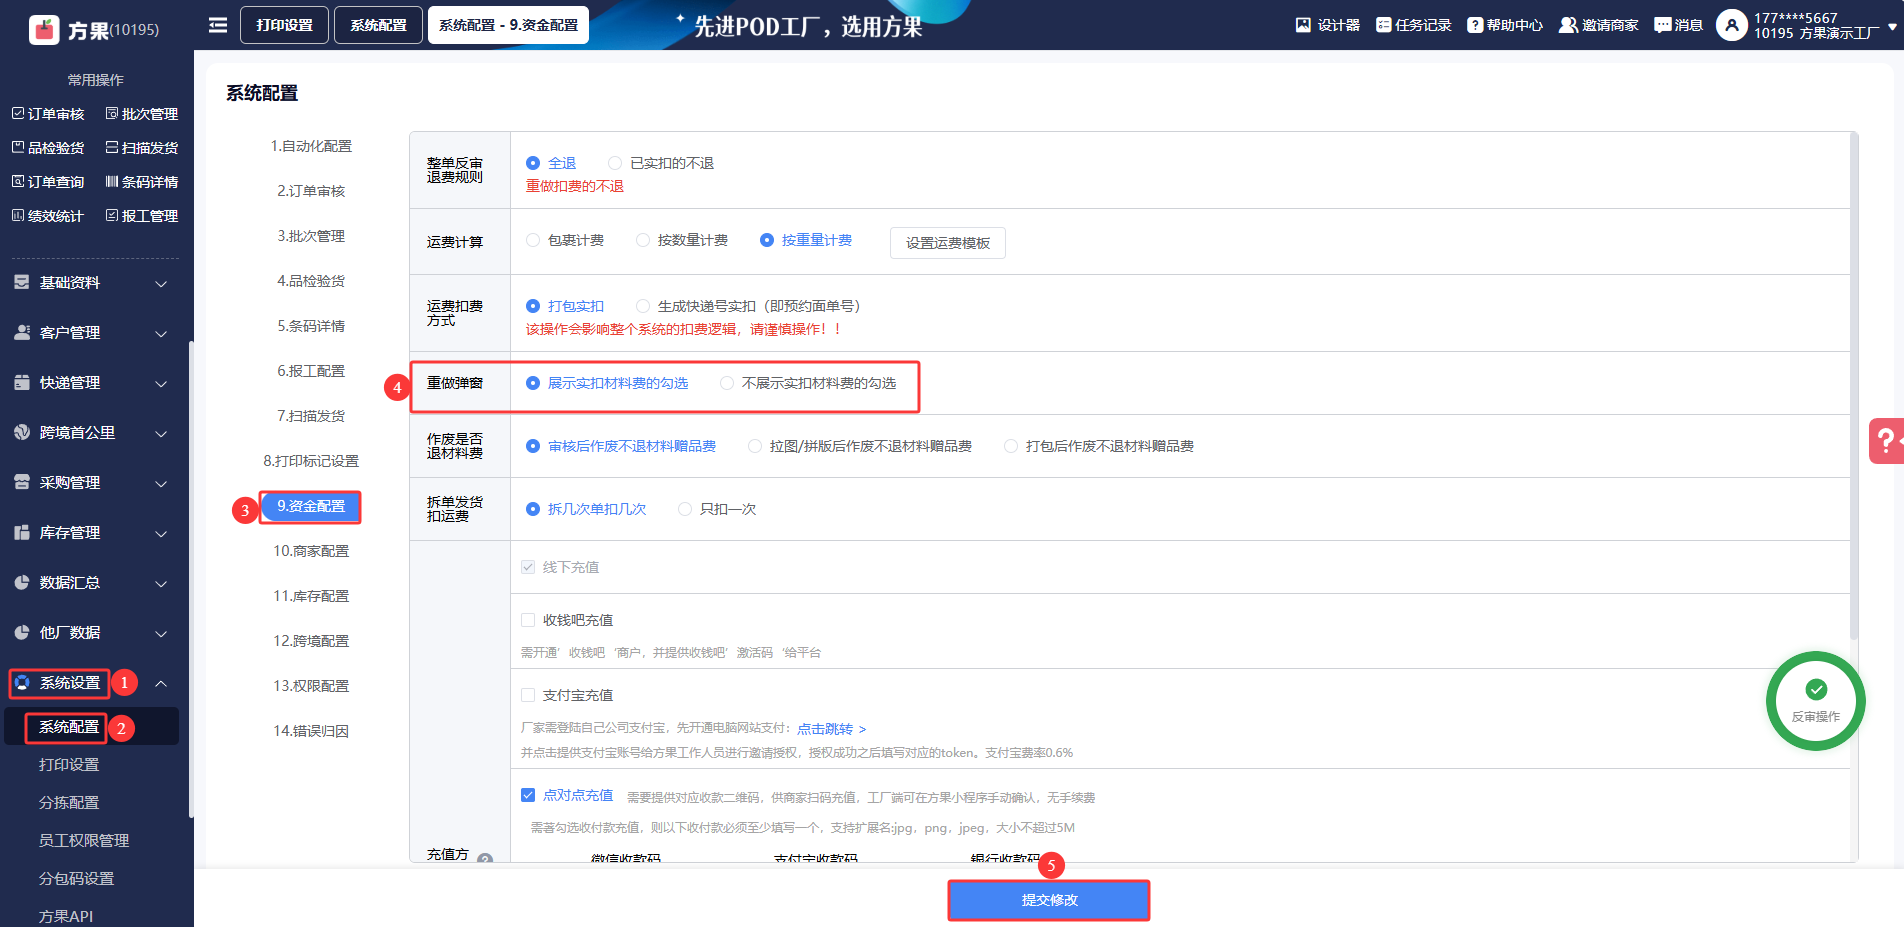This screenshot has width=1904, height=927.
Task: Select 已实扣的不退 refund rule radio
Action: pyautogui.click(x=615, y=163)
